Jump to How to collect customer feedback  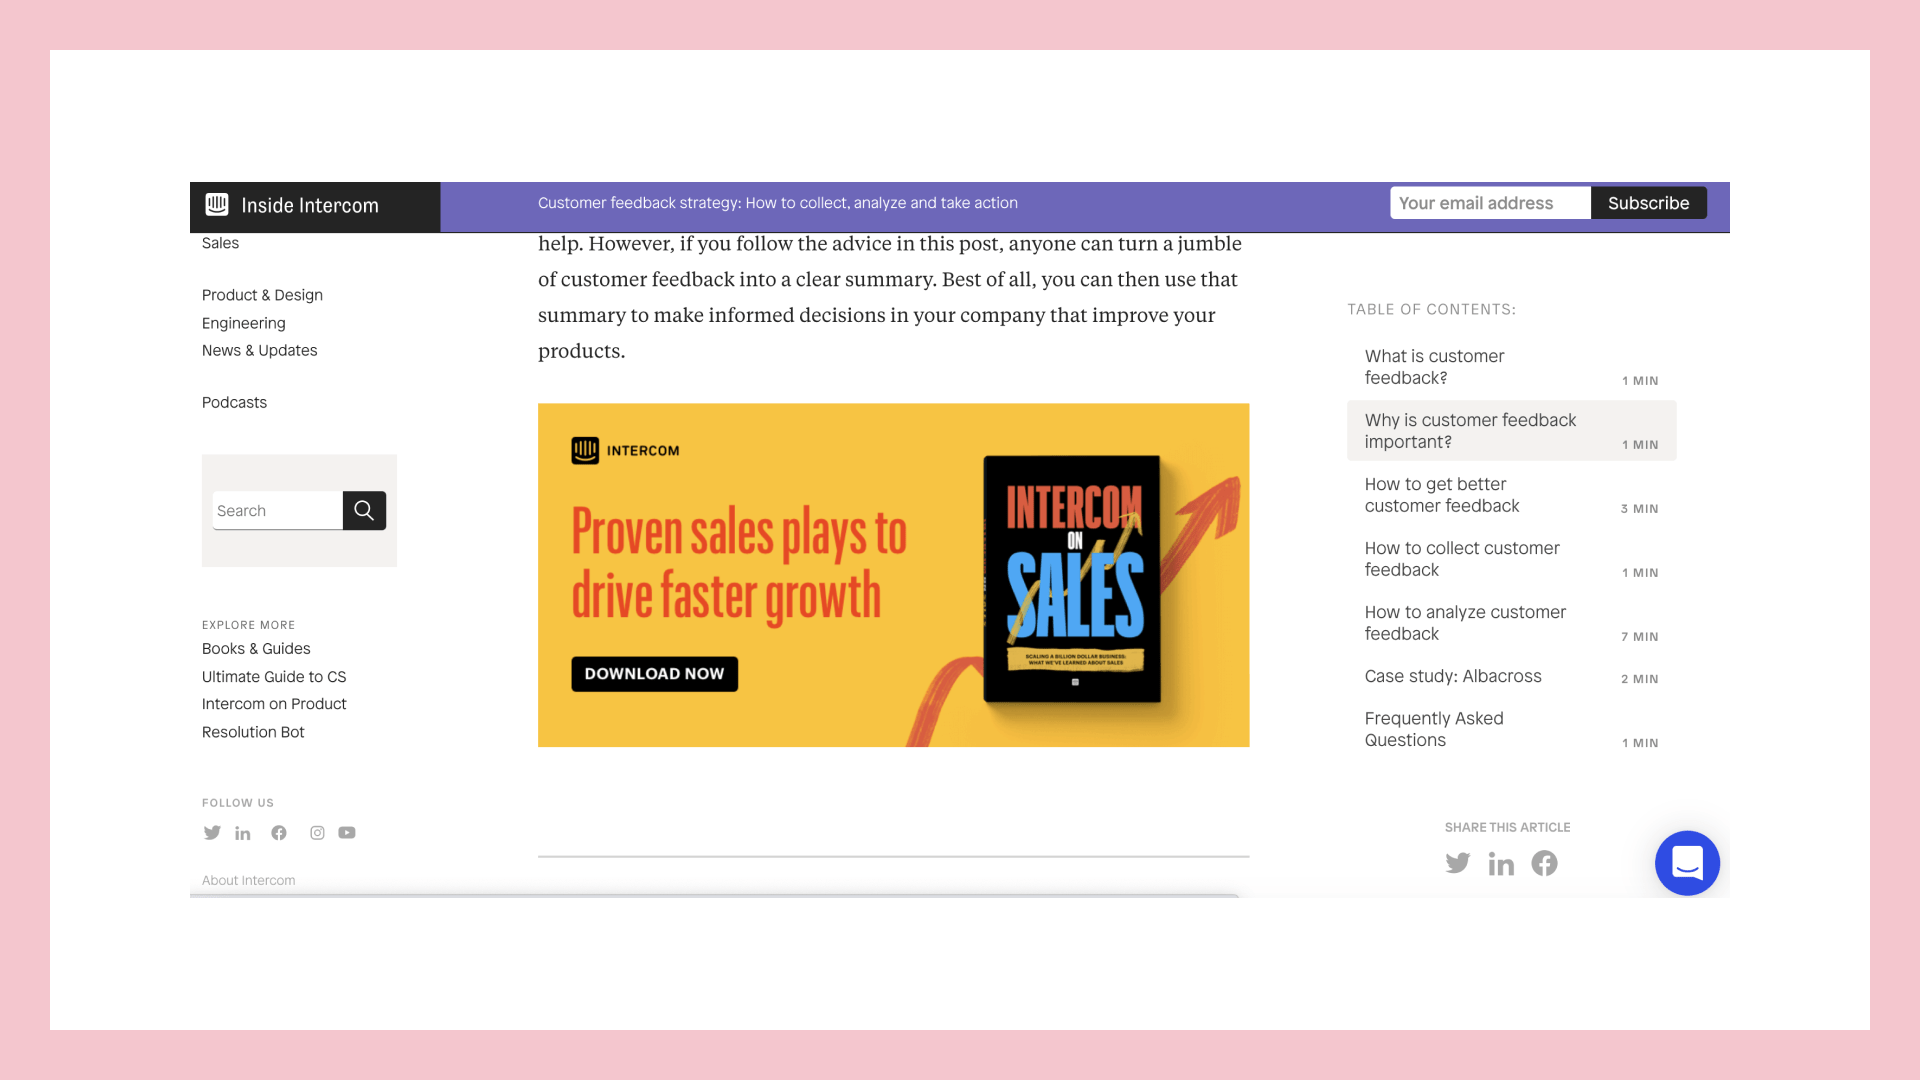[x=1511, y=559]
